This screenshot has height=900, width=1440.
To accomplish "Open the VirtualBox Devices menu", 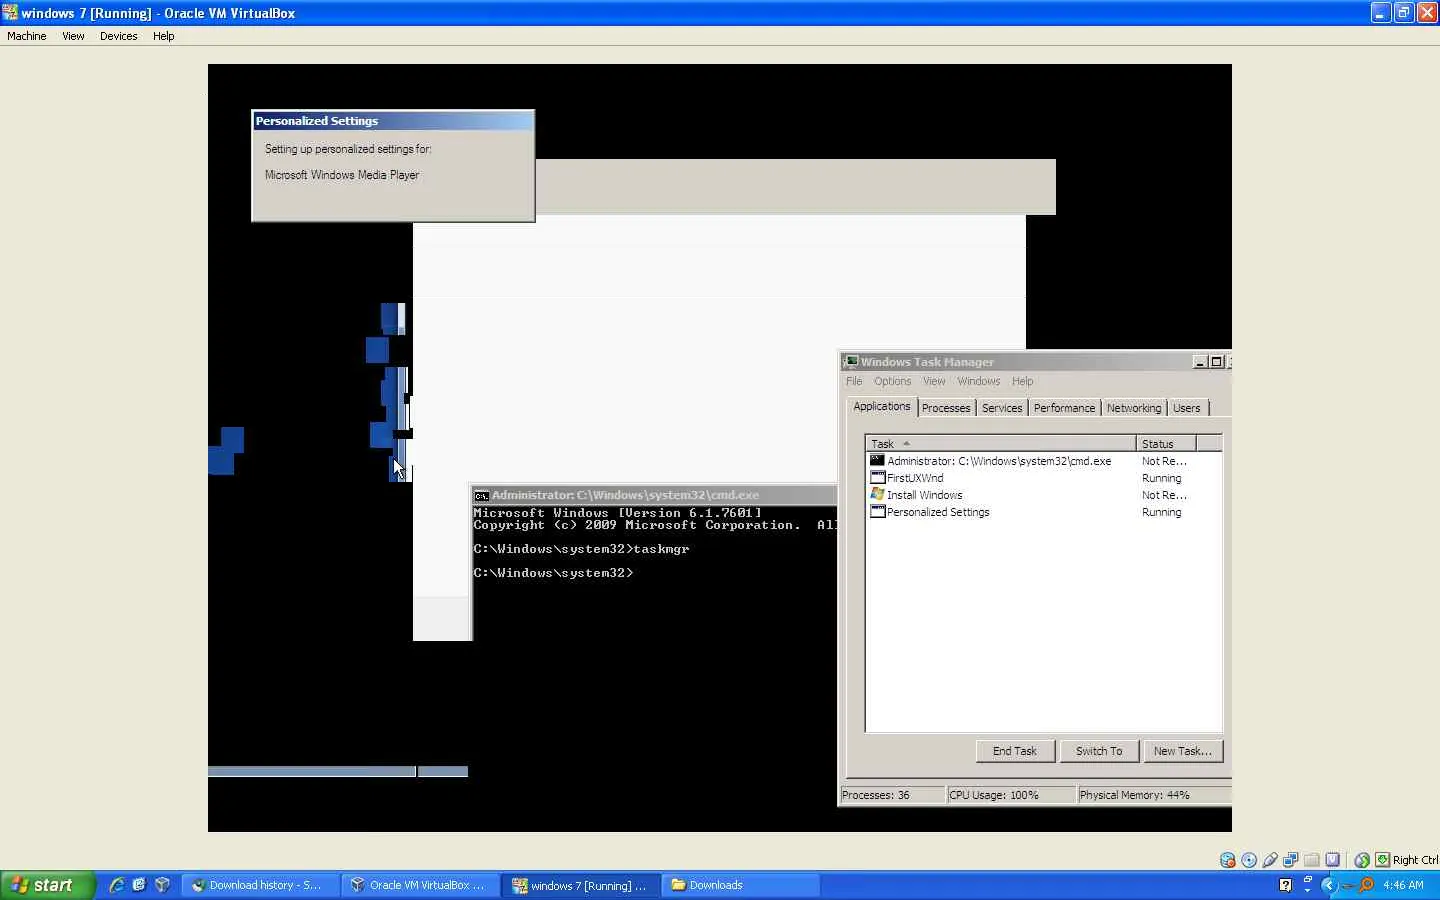I will click(118, 36).
